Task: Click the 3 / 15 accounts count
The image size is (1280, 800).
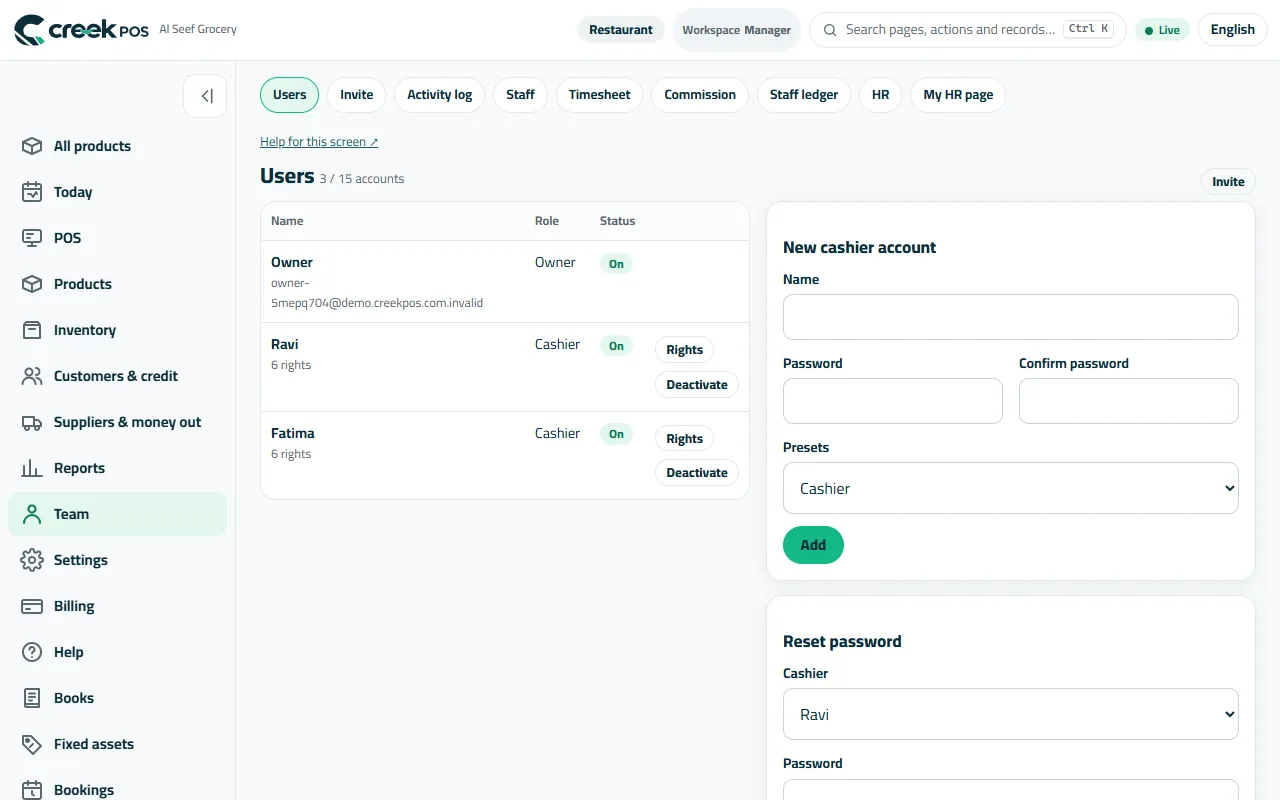Action: tap(362, 179)
